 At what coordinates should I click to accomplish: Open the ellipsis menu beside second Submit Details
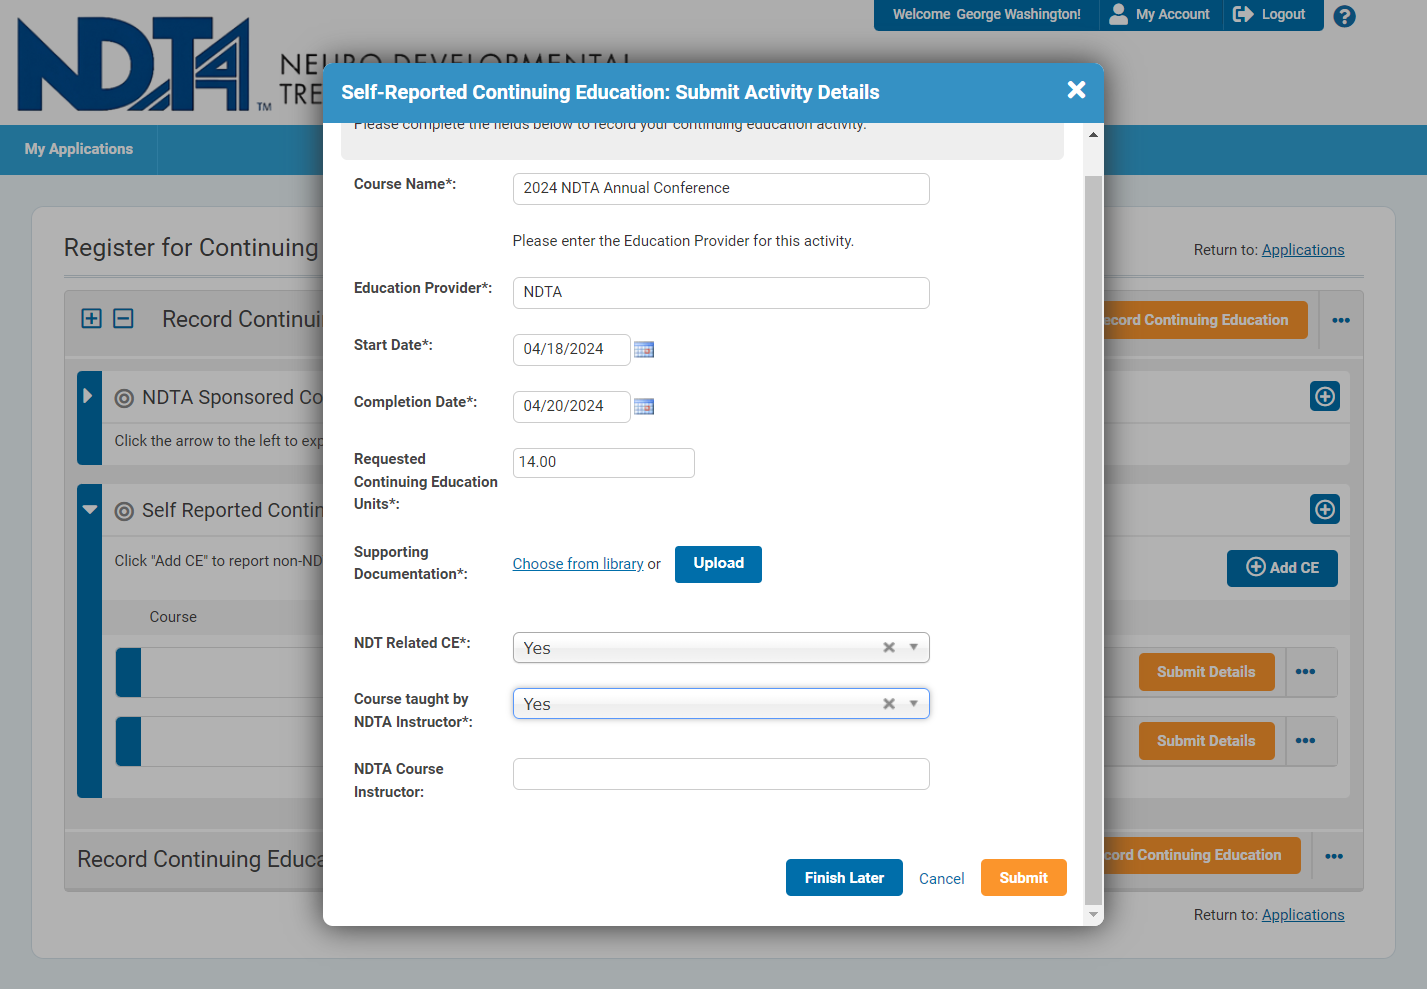pyautogui.click(x=1305, y=741)
